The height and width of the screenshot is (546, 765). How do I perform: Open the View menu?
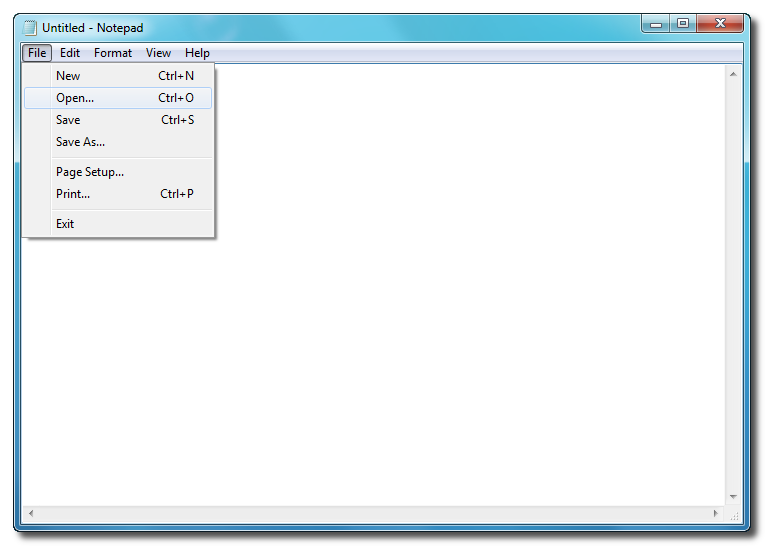point(158,53)
